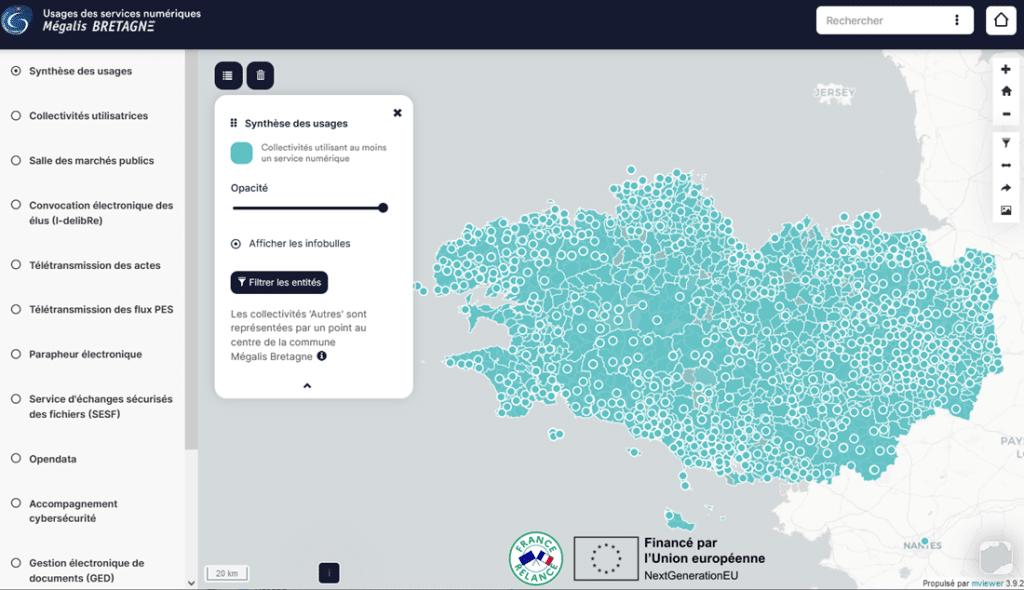
Task: Open the search options three-dot menu
Action: [957, 20]
